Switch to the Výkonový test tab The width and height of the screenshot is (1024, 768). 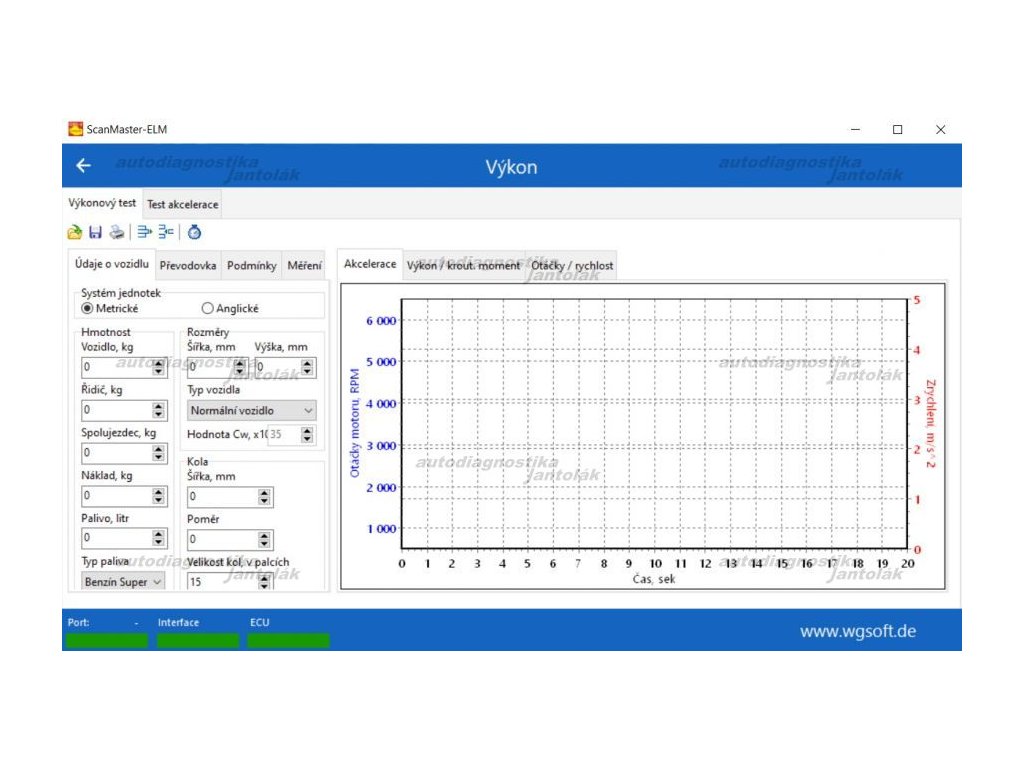(102, 203)
